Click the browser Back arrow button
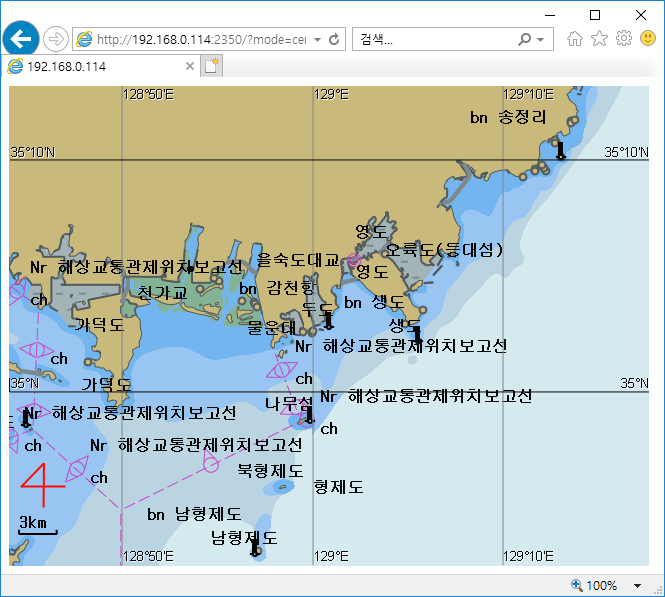This screenshot has height=597, width=665. coord(20,39)
